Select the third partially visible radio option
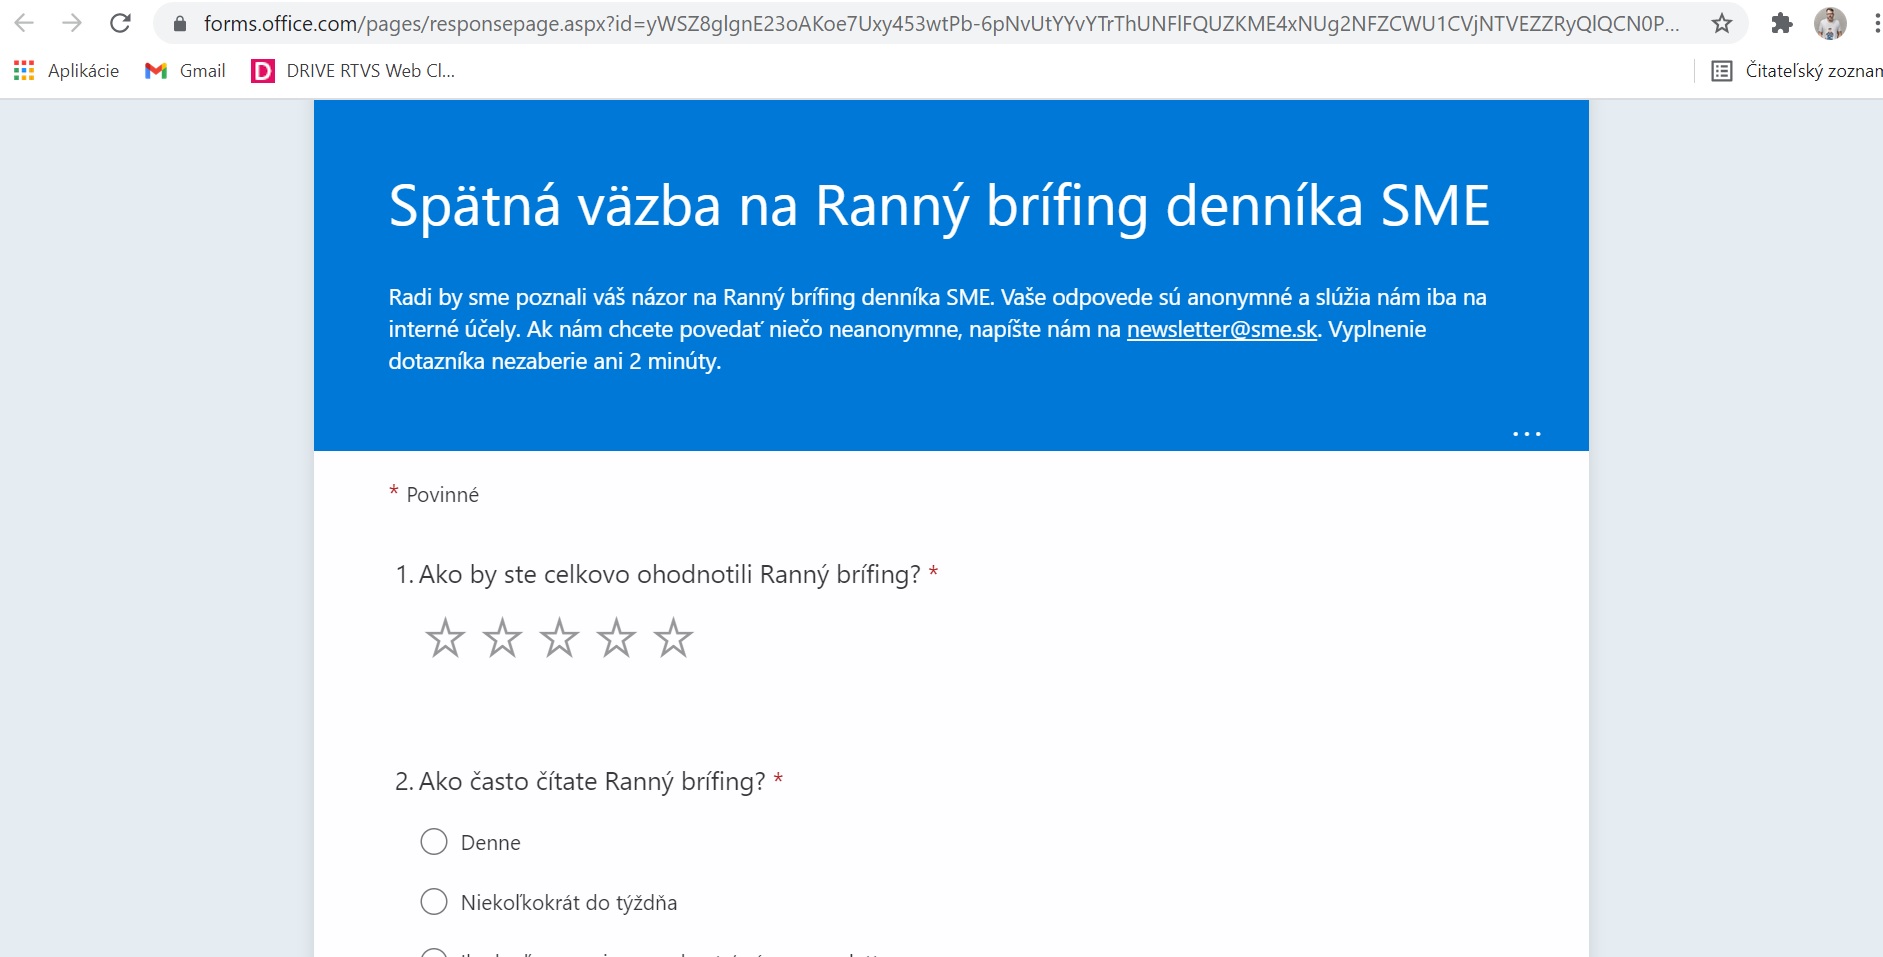1883x957 pixels. click(x=434, y=952)
